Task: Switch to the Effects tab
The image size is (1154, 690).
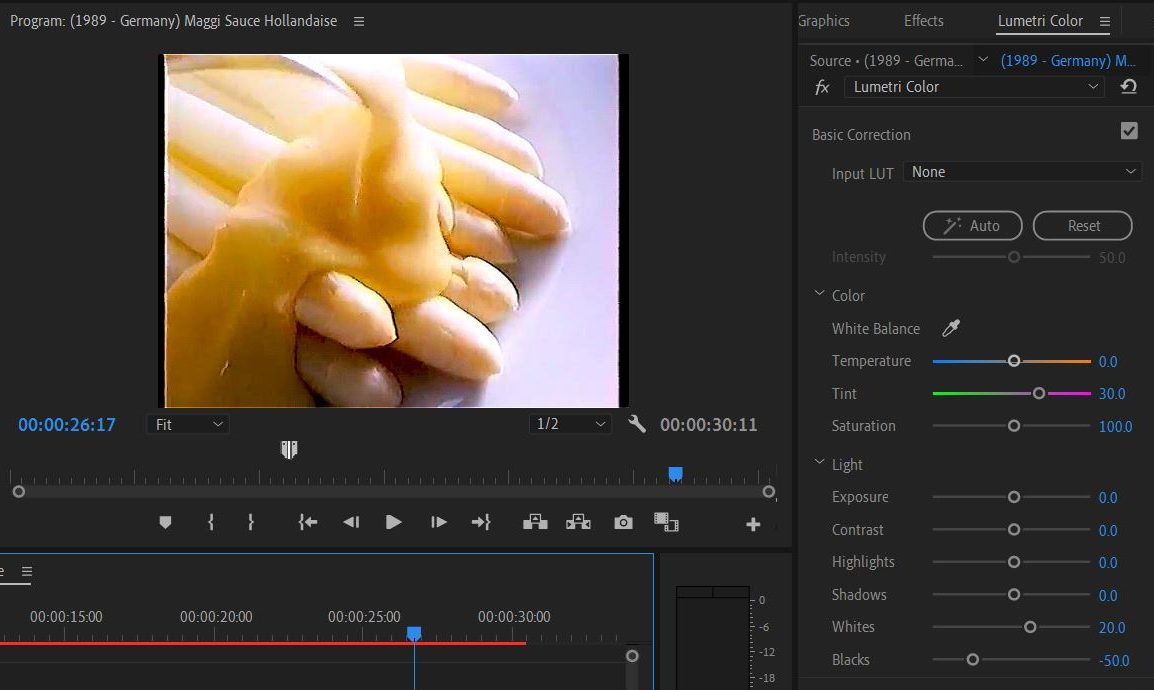Action: [x=924, y=21]
